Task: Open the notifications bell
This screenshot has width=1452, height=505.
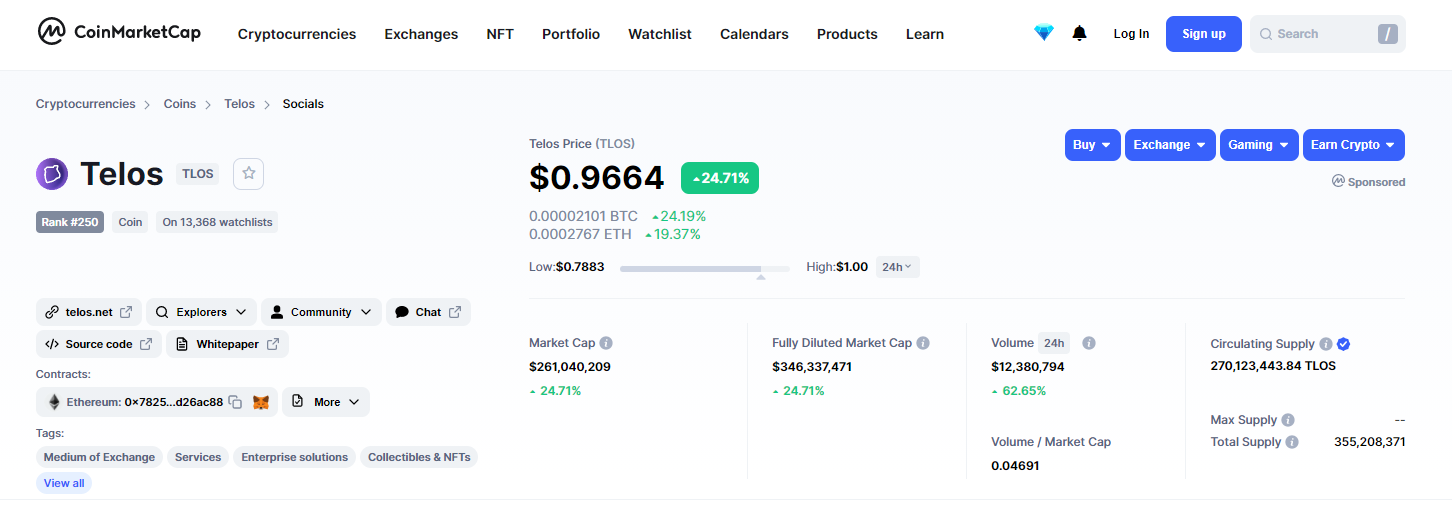Action: [1079, 33]
